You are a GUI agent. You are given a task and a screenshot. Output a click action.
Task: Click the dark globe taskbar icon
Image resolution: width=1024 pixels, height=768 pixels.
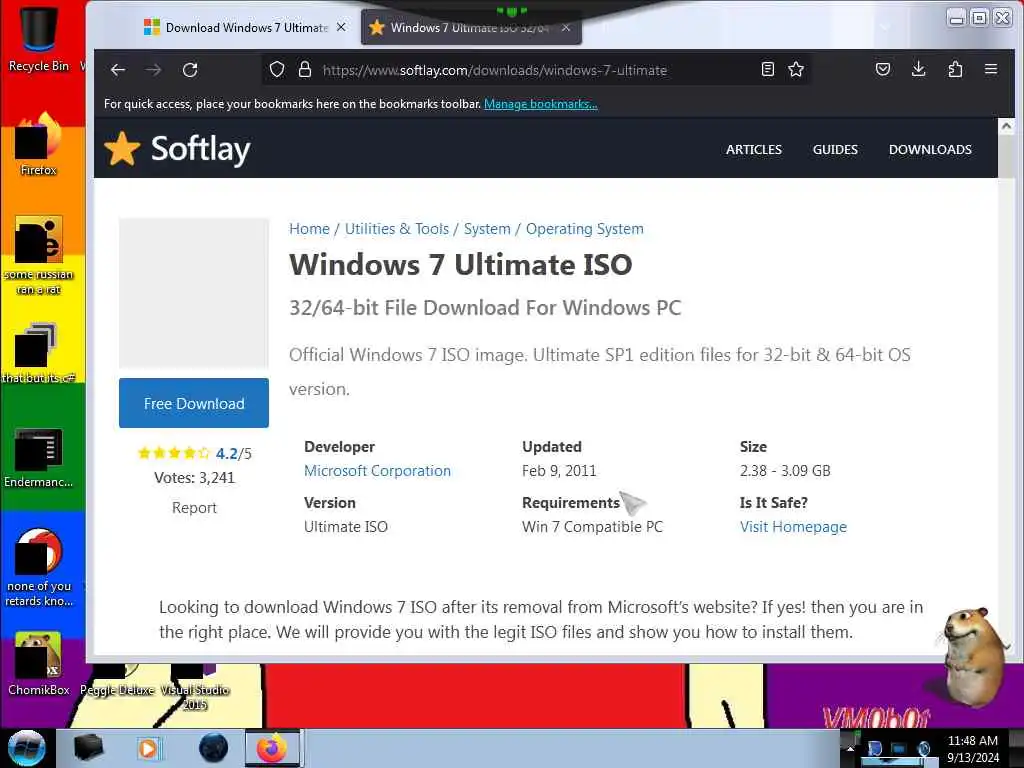point(213,748)
